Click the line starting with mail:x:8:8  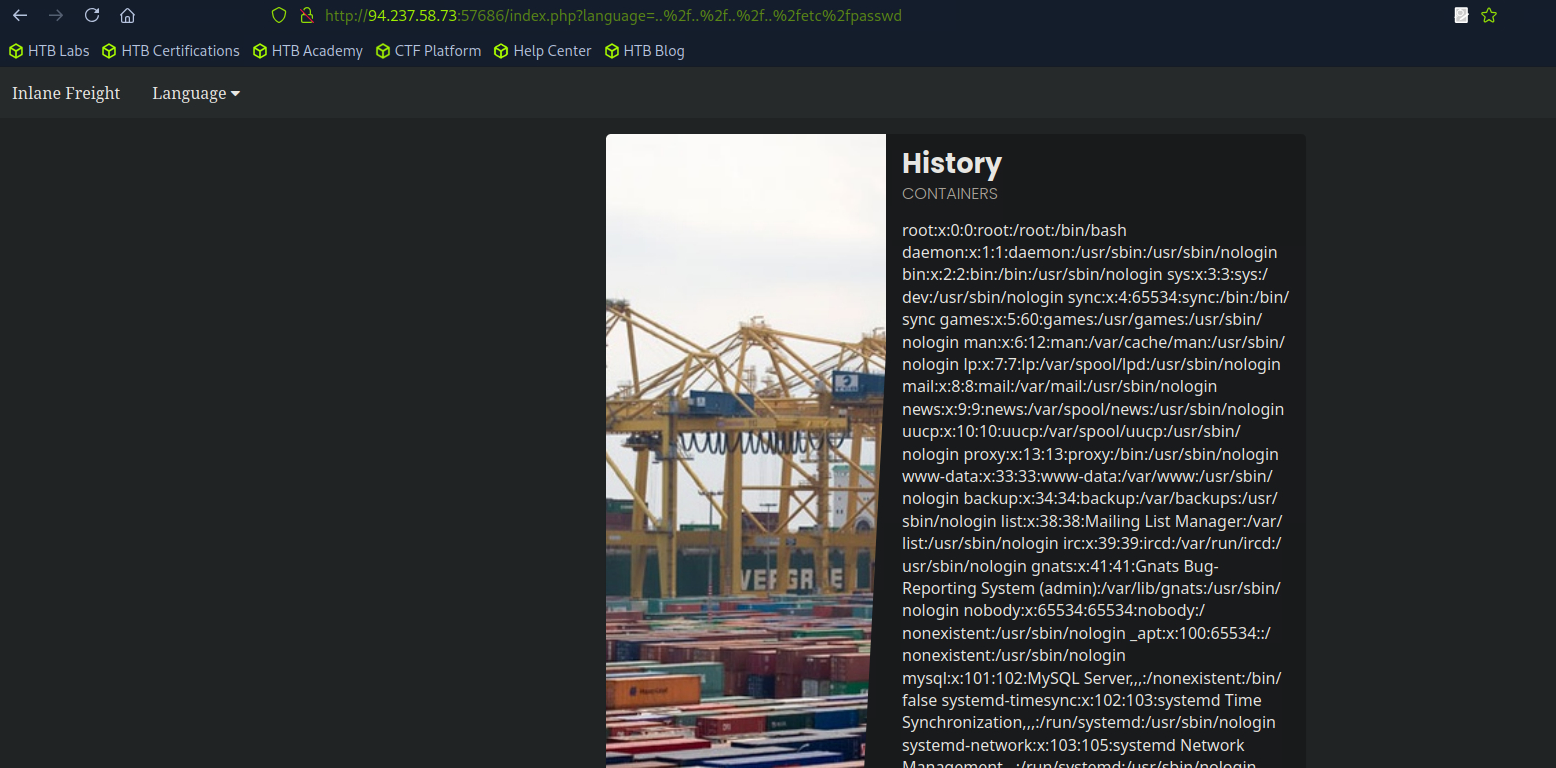pos(1060,387)
